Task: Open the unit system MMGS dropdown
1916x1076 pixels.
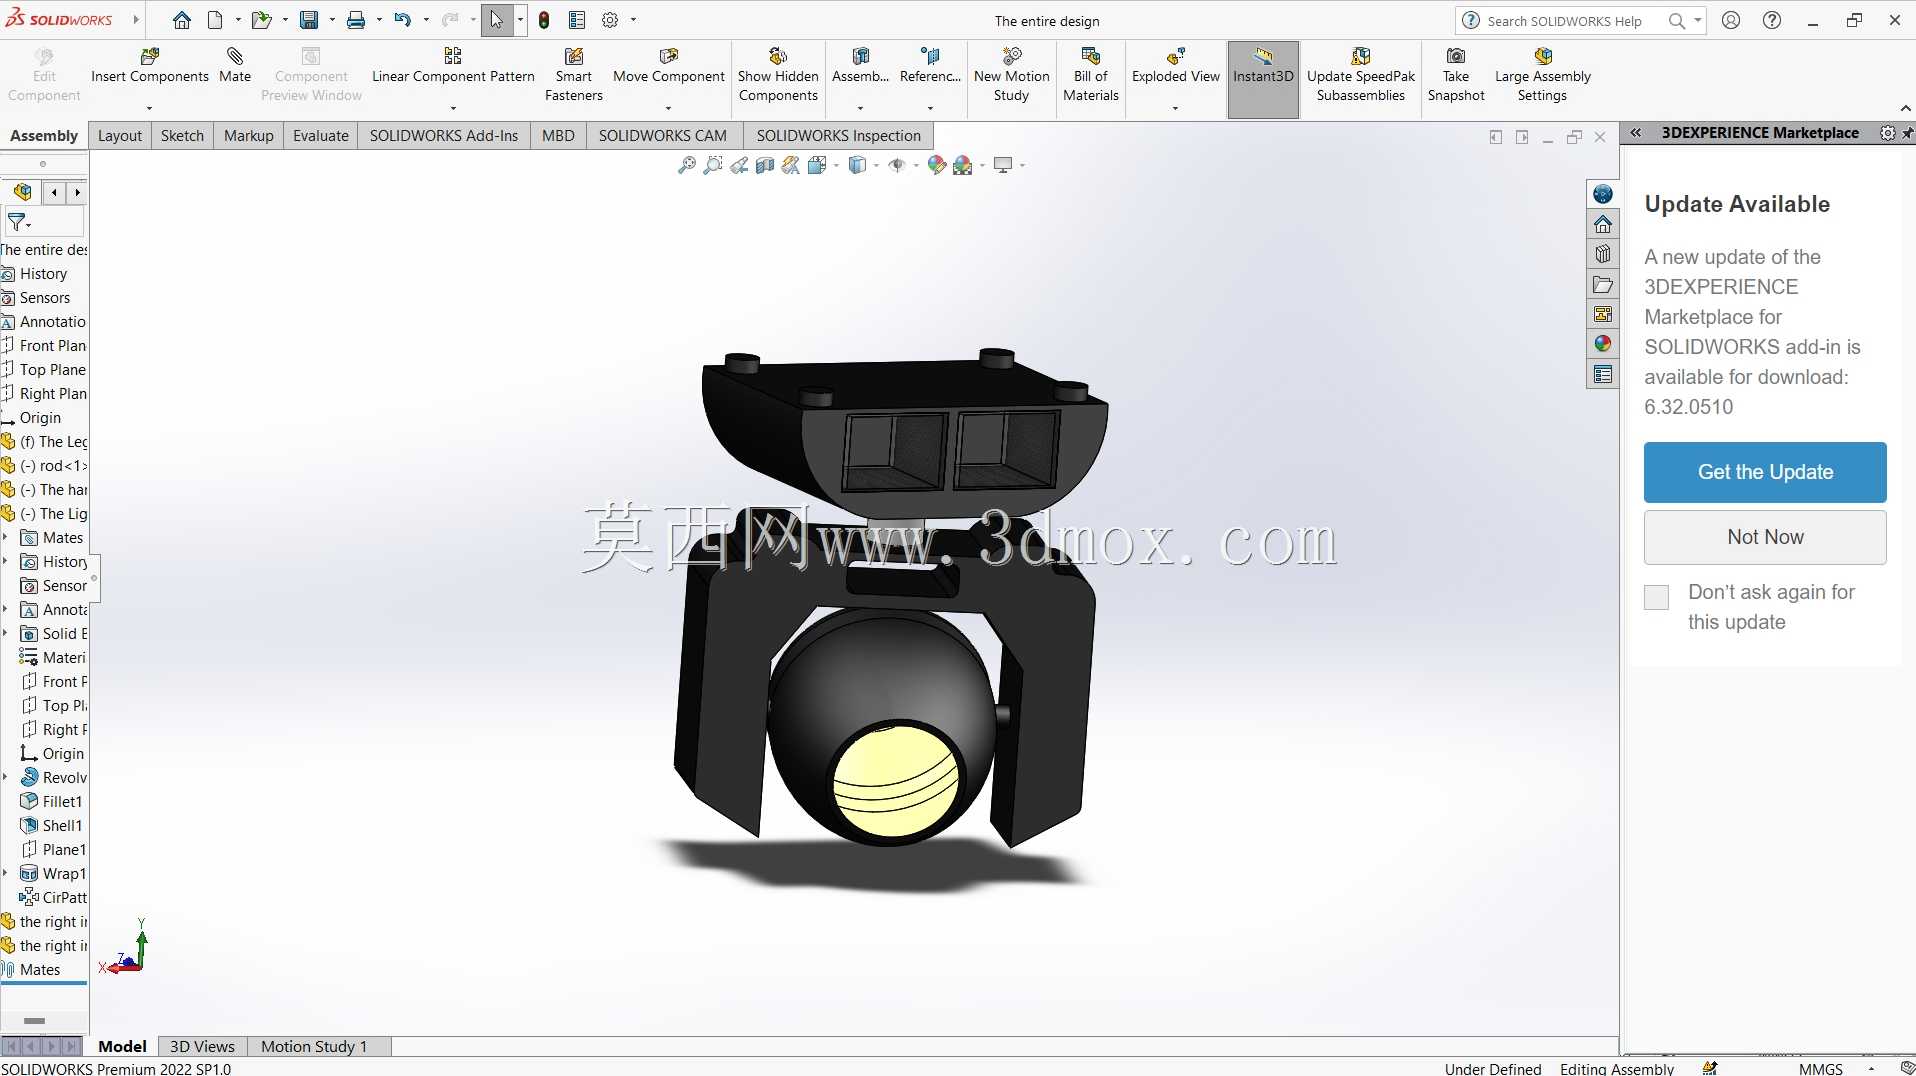Action: pos(1870,1069)
